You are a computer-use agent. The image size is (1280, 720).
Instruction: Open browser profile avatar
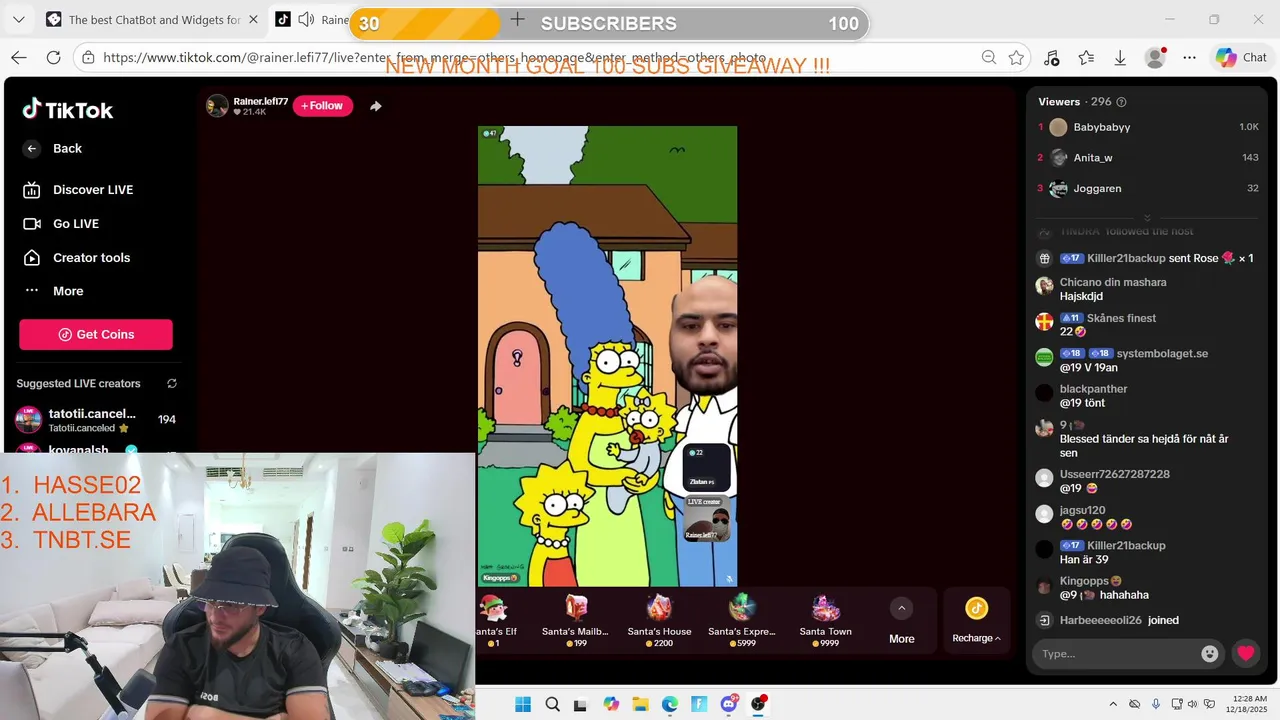1155,58
